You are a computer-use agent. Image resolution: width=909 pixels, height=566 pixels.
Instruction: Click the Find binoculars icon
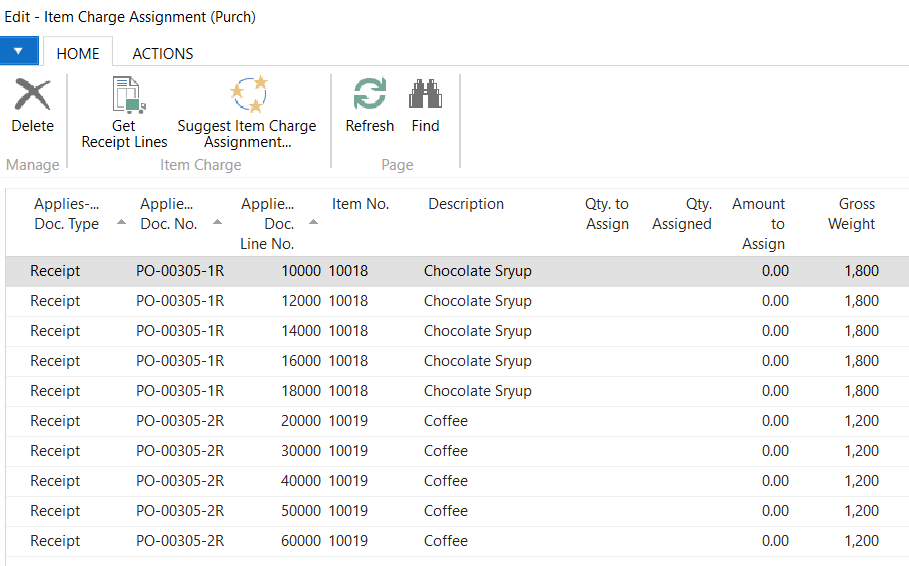[425, 97]
